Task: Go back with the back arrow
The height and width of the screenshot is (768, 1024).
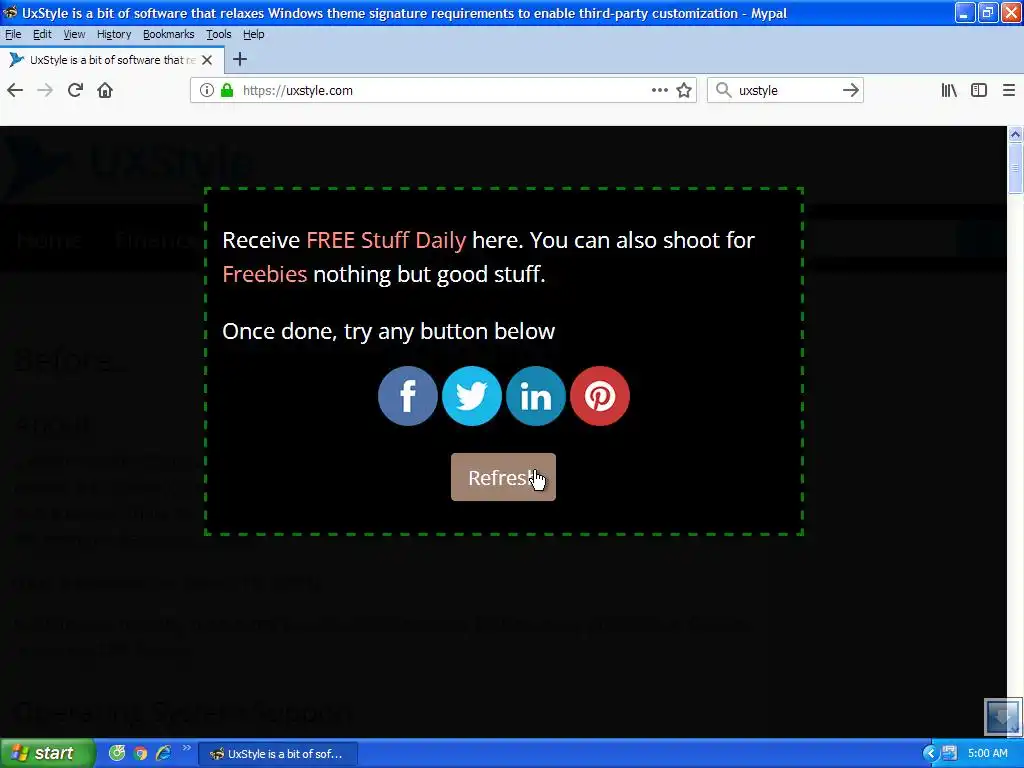Action: tap(15, 90)
